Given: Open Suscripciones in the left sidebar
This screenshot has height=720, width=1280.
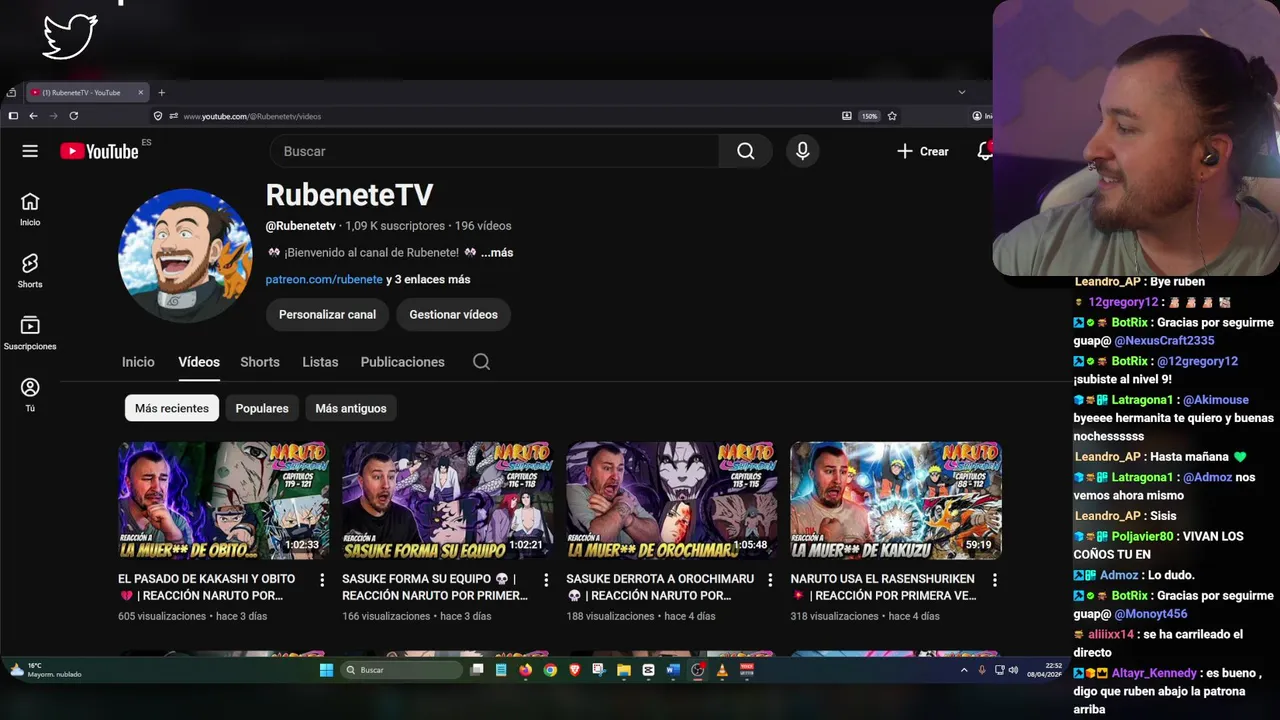Looking at the screenshot, I should point(30,333).
